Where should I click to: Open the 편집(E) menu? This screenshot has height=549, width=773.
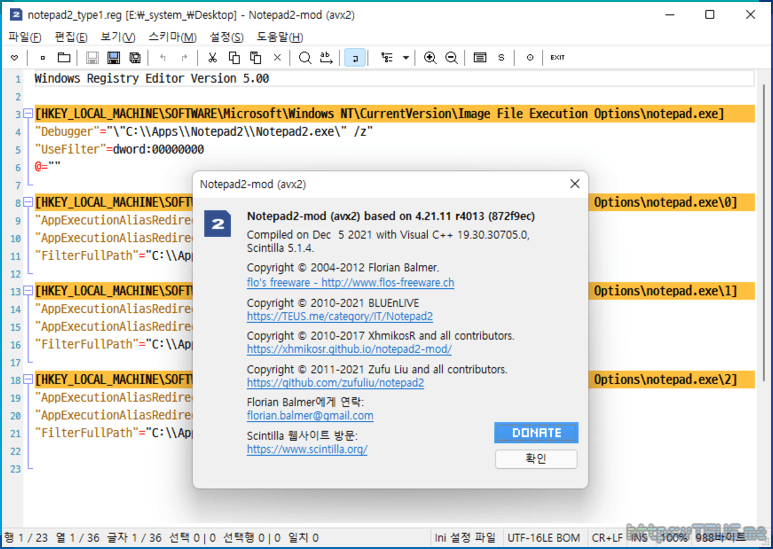tap(71, 37)
